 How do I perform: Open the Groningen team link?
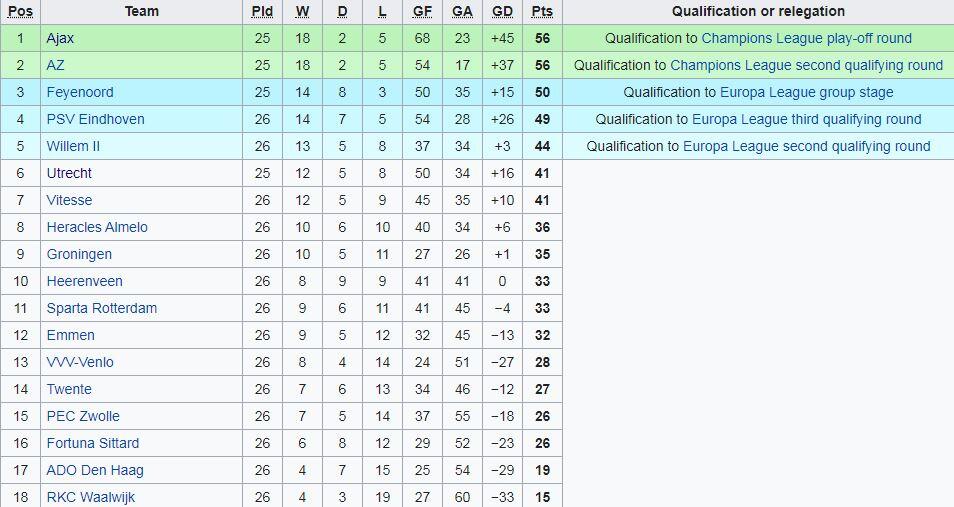pyautogui.click(x=79, y=254)
